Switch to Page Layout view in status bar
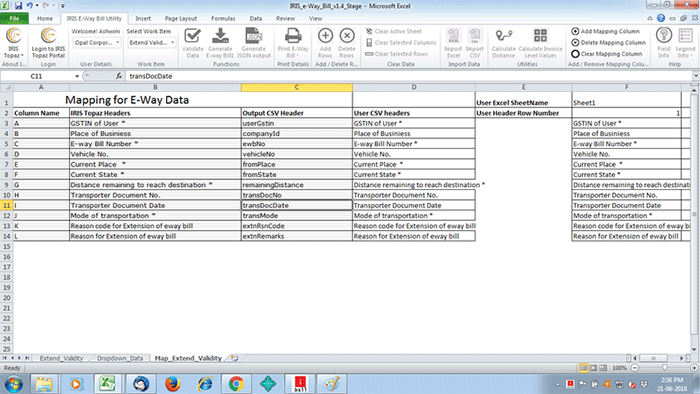This screenshot has width=700, height=394. 593,368
